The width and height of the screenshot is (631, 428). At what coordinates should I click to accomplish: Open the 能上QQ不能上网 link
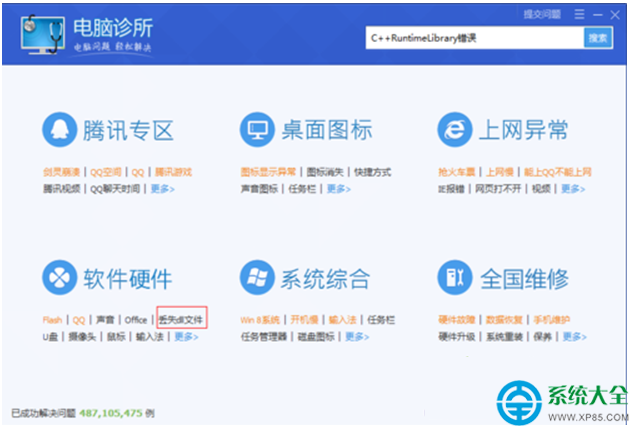(x=558, y=173)
